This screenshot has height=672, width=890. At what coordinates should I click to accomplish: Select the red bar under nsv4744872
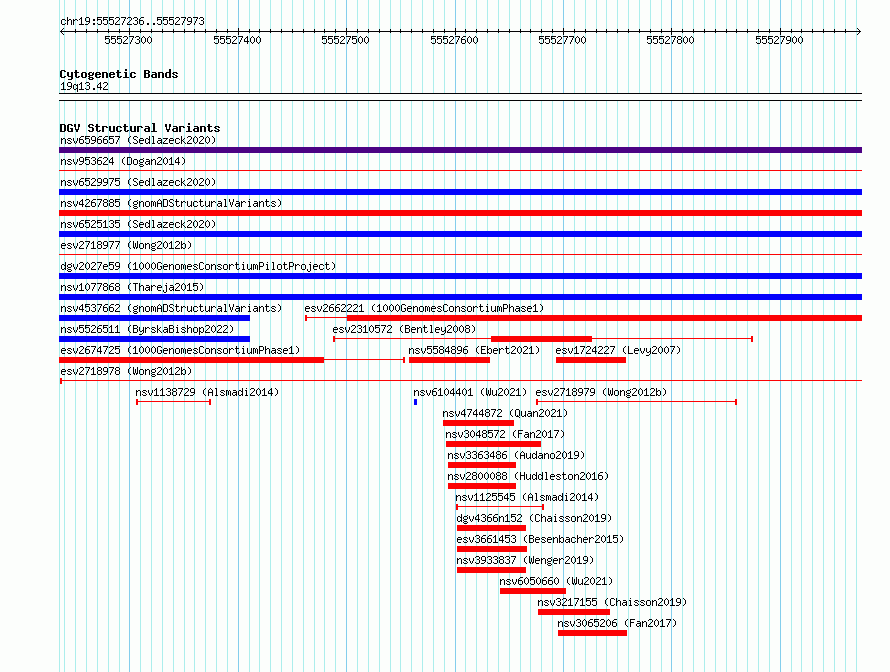(478, 423)
